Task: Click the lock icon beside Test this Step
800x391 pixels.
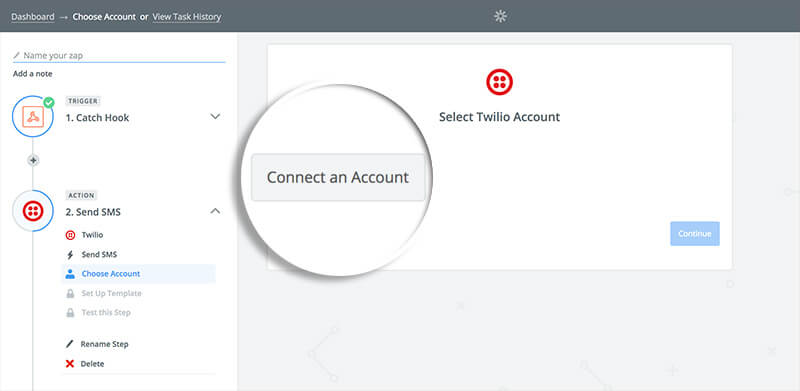Action: (70, 312)
